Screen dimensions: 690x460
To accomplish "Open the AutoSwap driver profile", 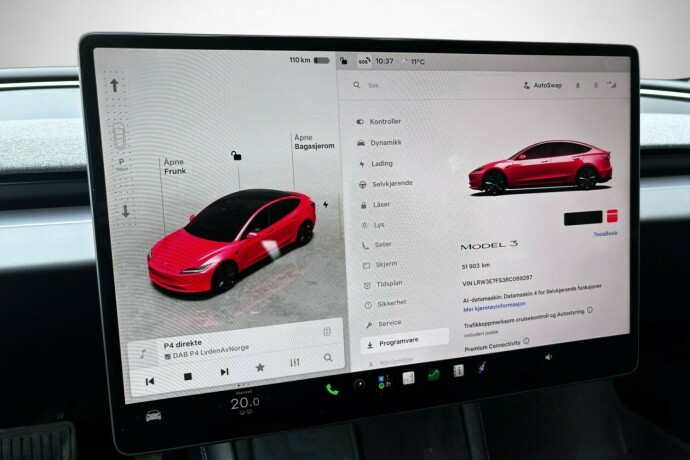I will tap(543, 85).
